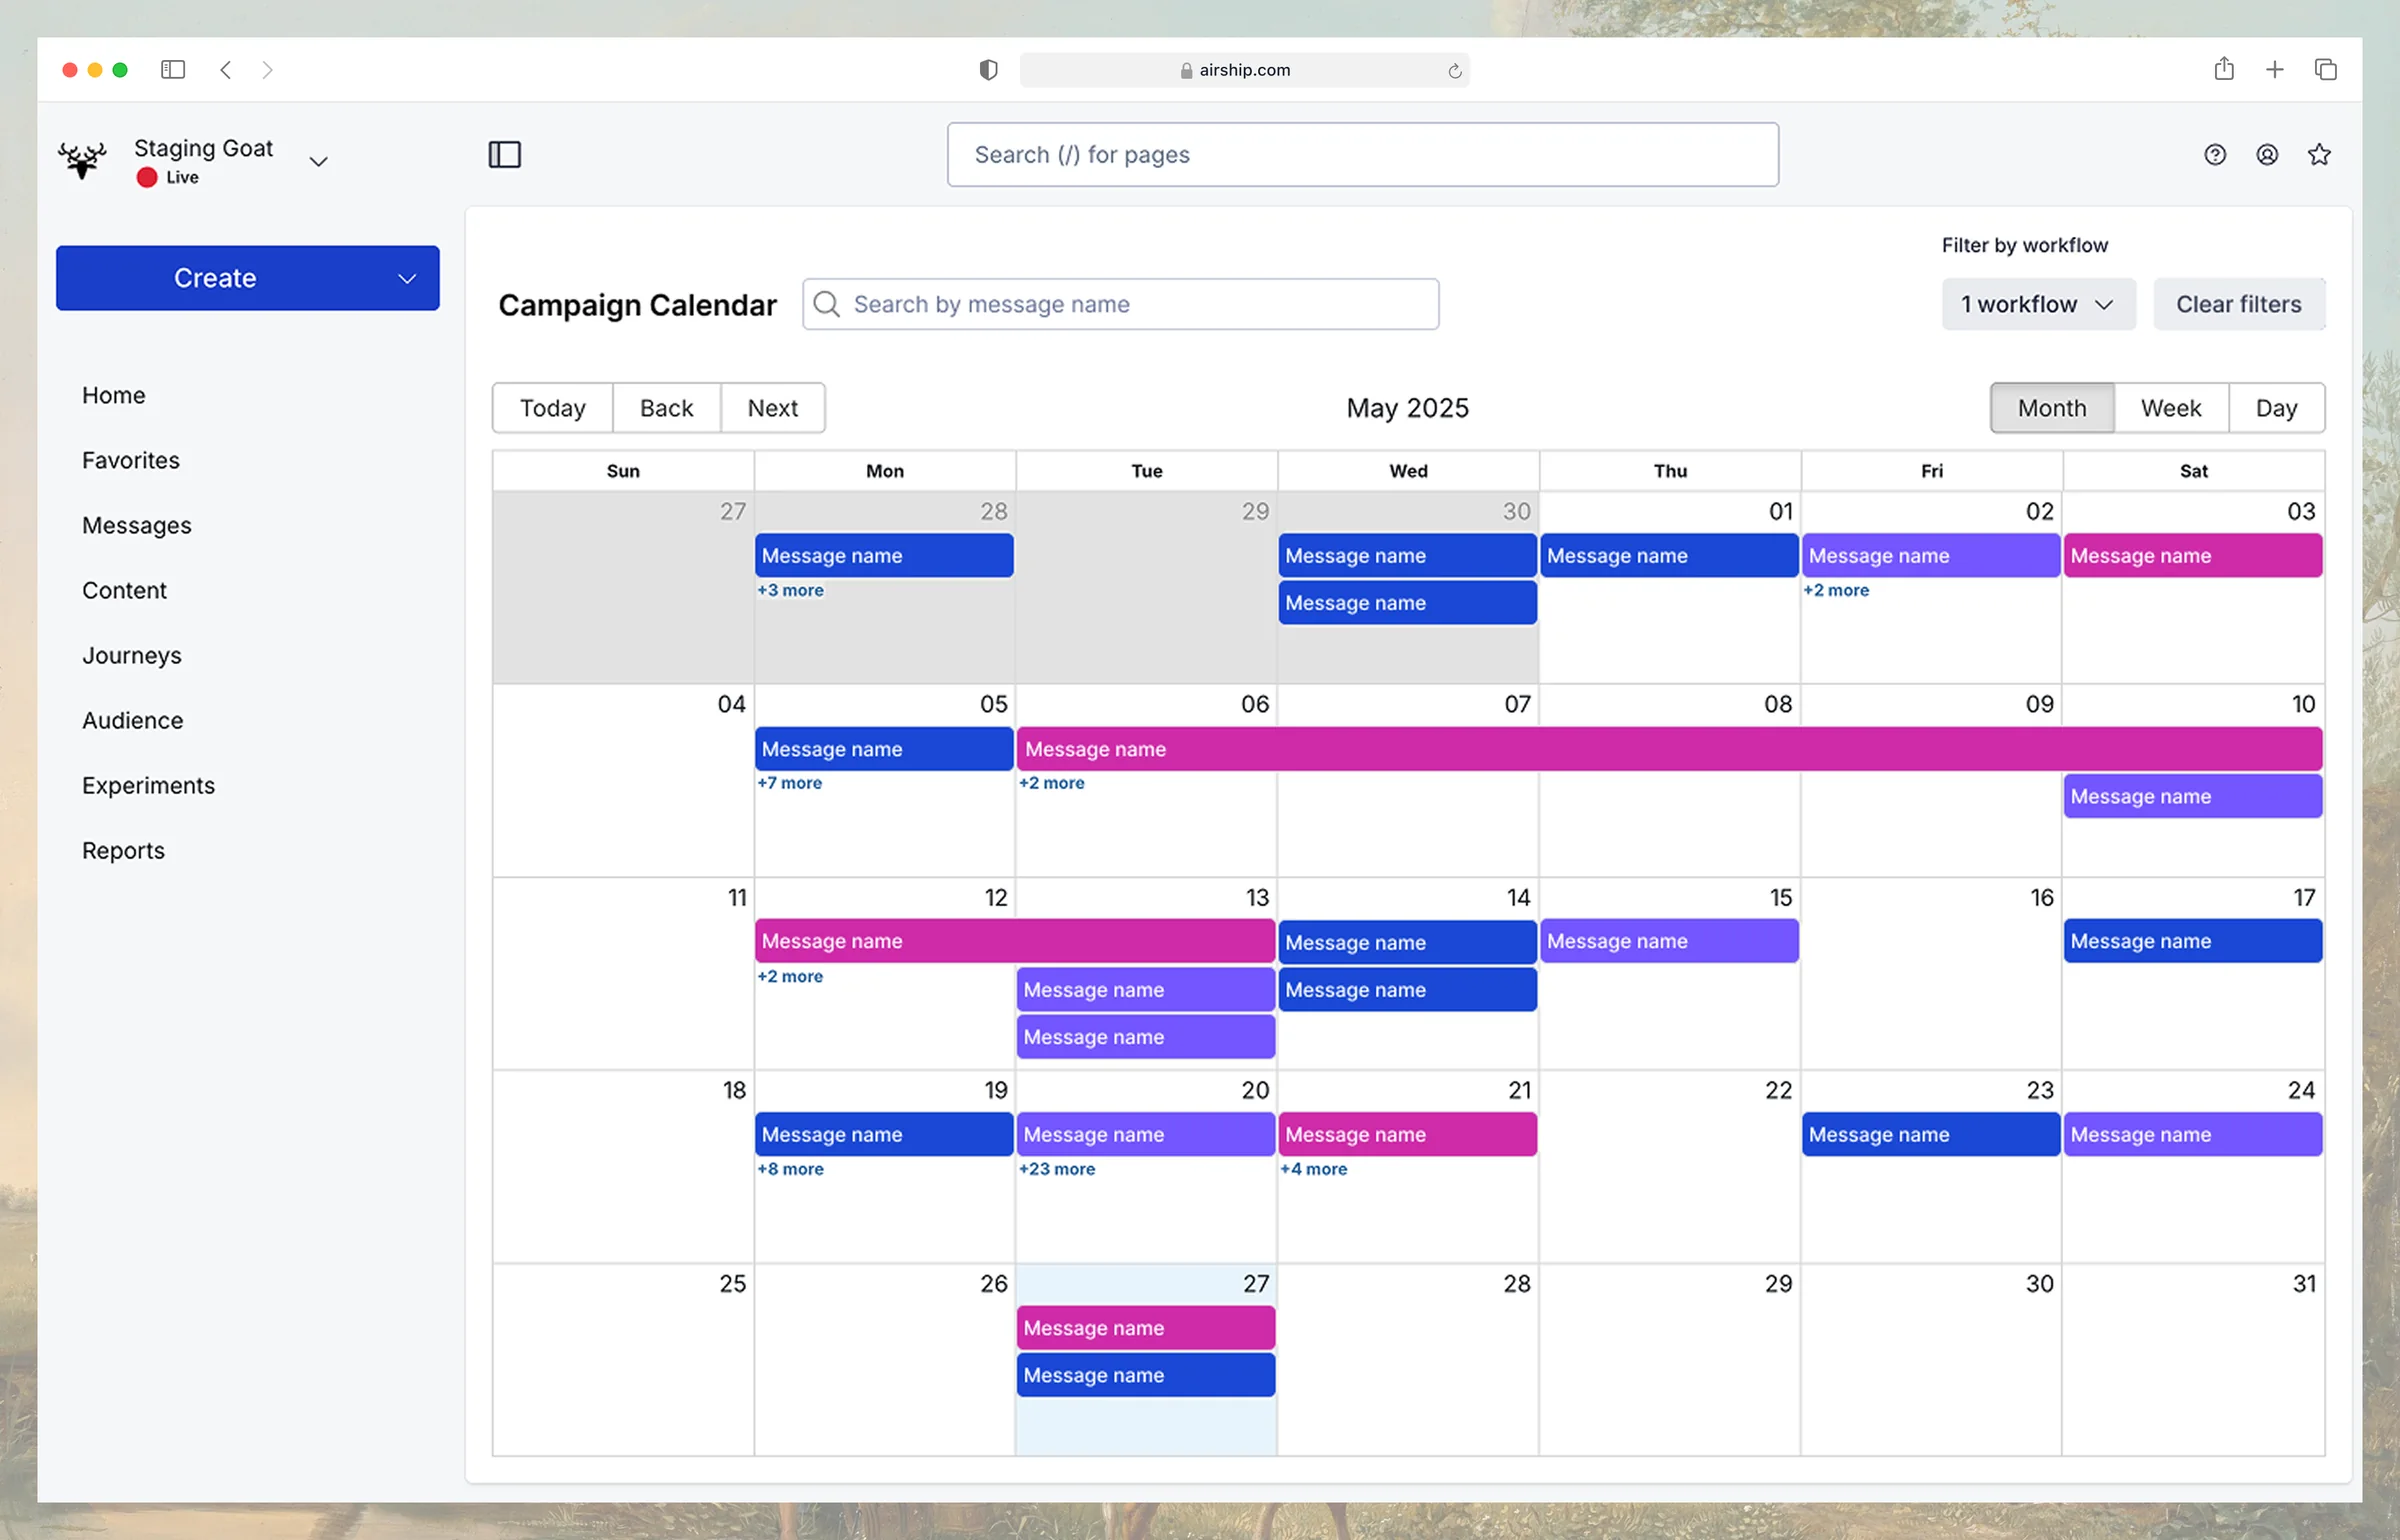Expand +4 more on May 21
The height and width of the screenshot is (1540, 2400).
coord(1314,1169)
